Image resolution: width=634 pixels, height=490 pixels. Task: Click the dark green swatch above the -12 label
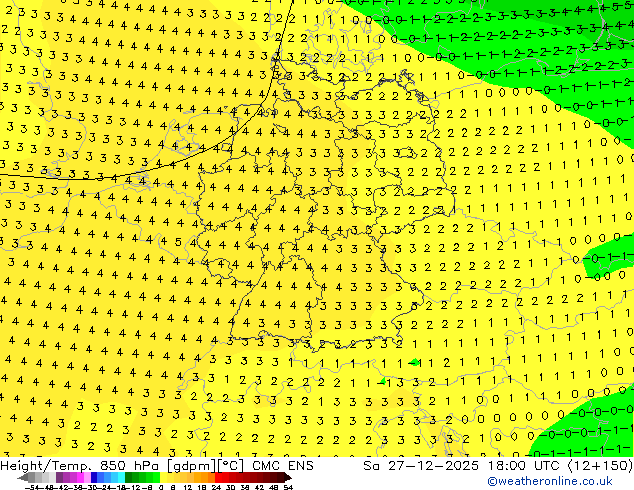point(128,477)
